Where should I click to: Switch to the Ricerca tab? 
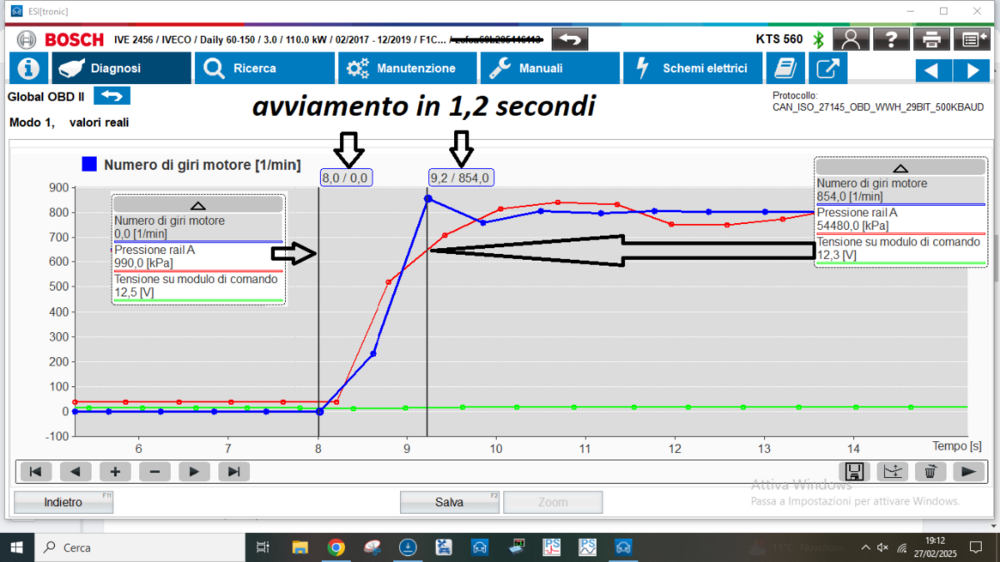point(265,68)
